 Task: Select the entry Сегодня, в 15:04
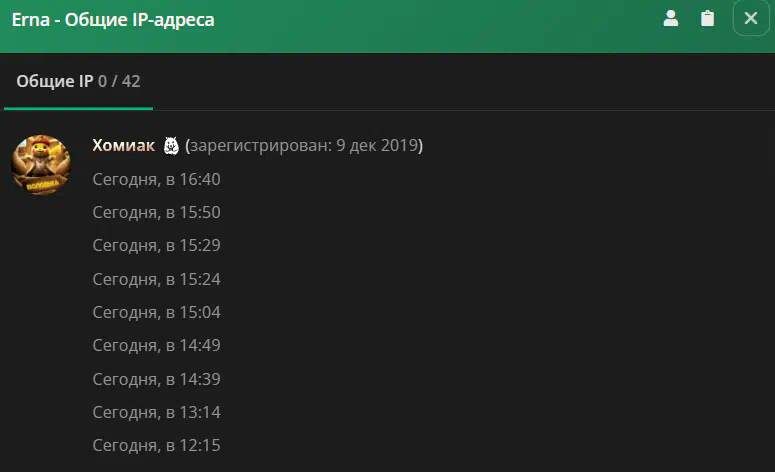(156, 312)
